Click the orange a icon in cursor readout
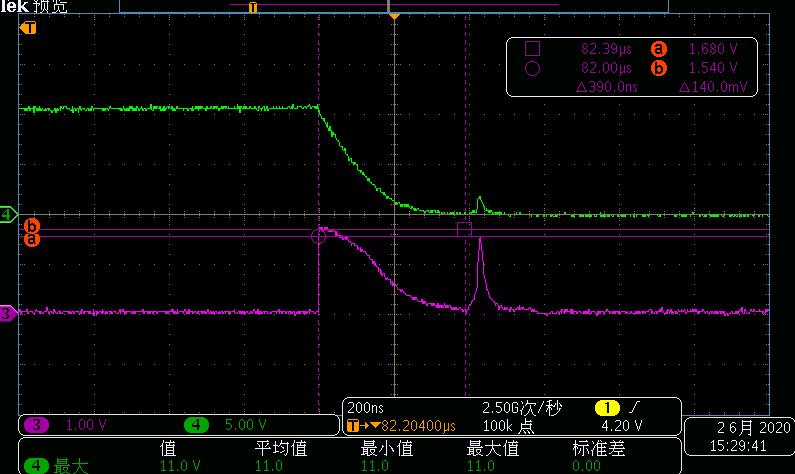Image resolution: width=795 pixels, height=474 pixels. click(x=658, y=49)
